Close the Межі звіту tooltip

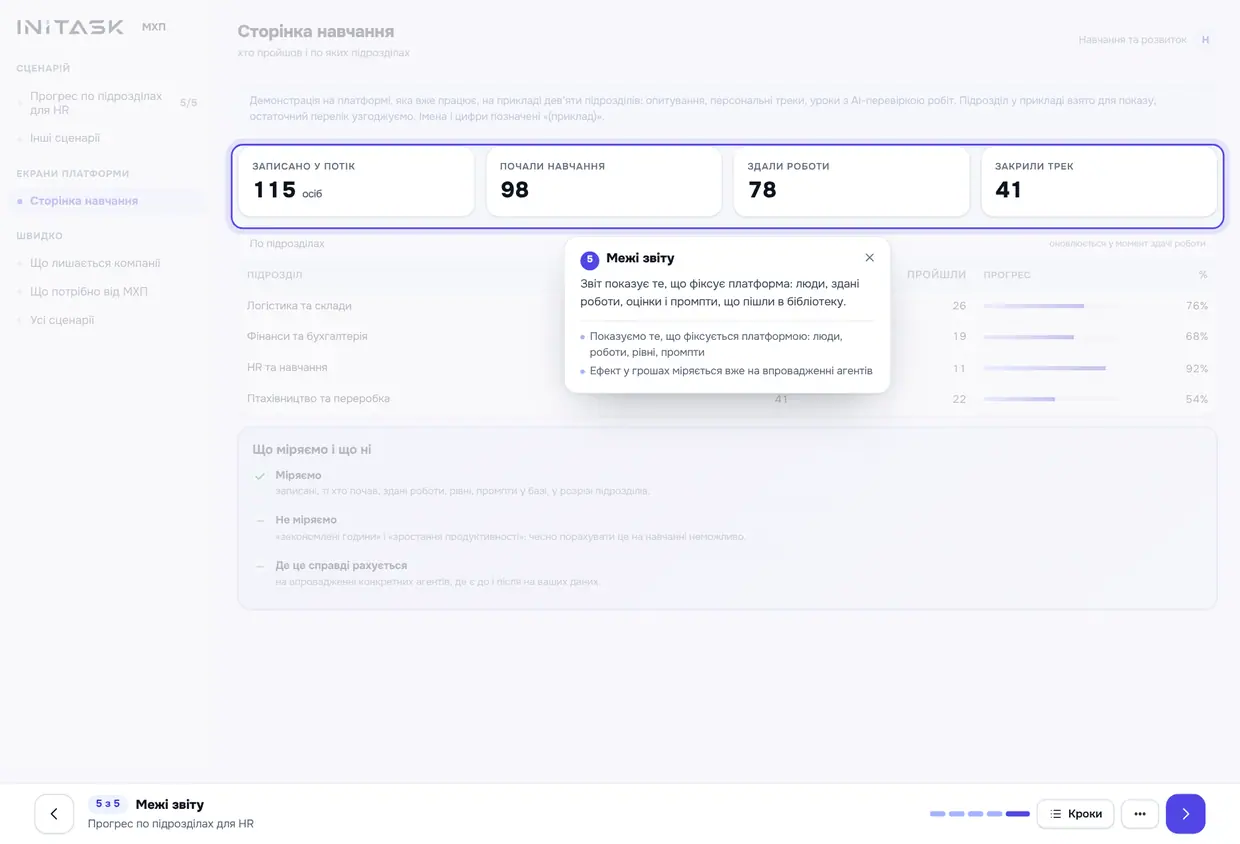(869, 258)
